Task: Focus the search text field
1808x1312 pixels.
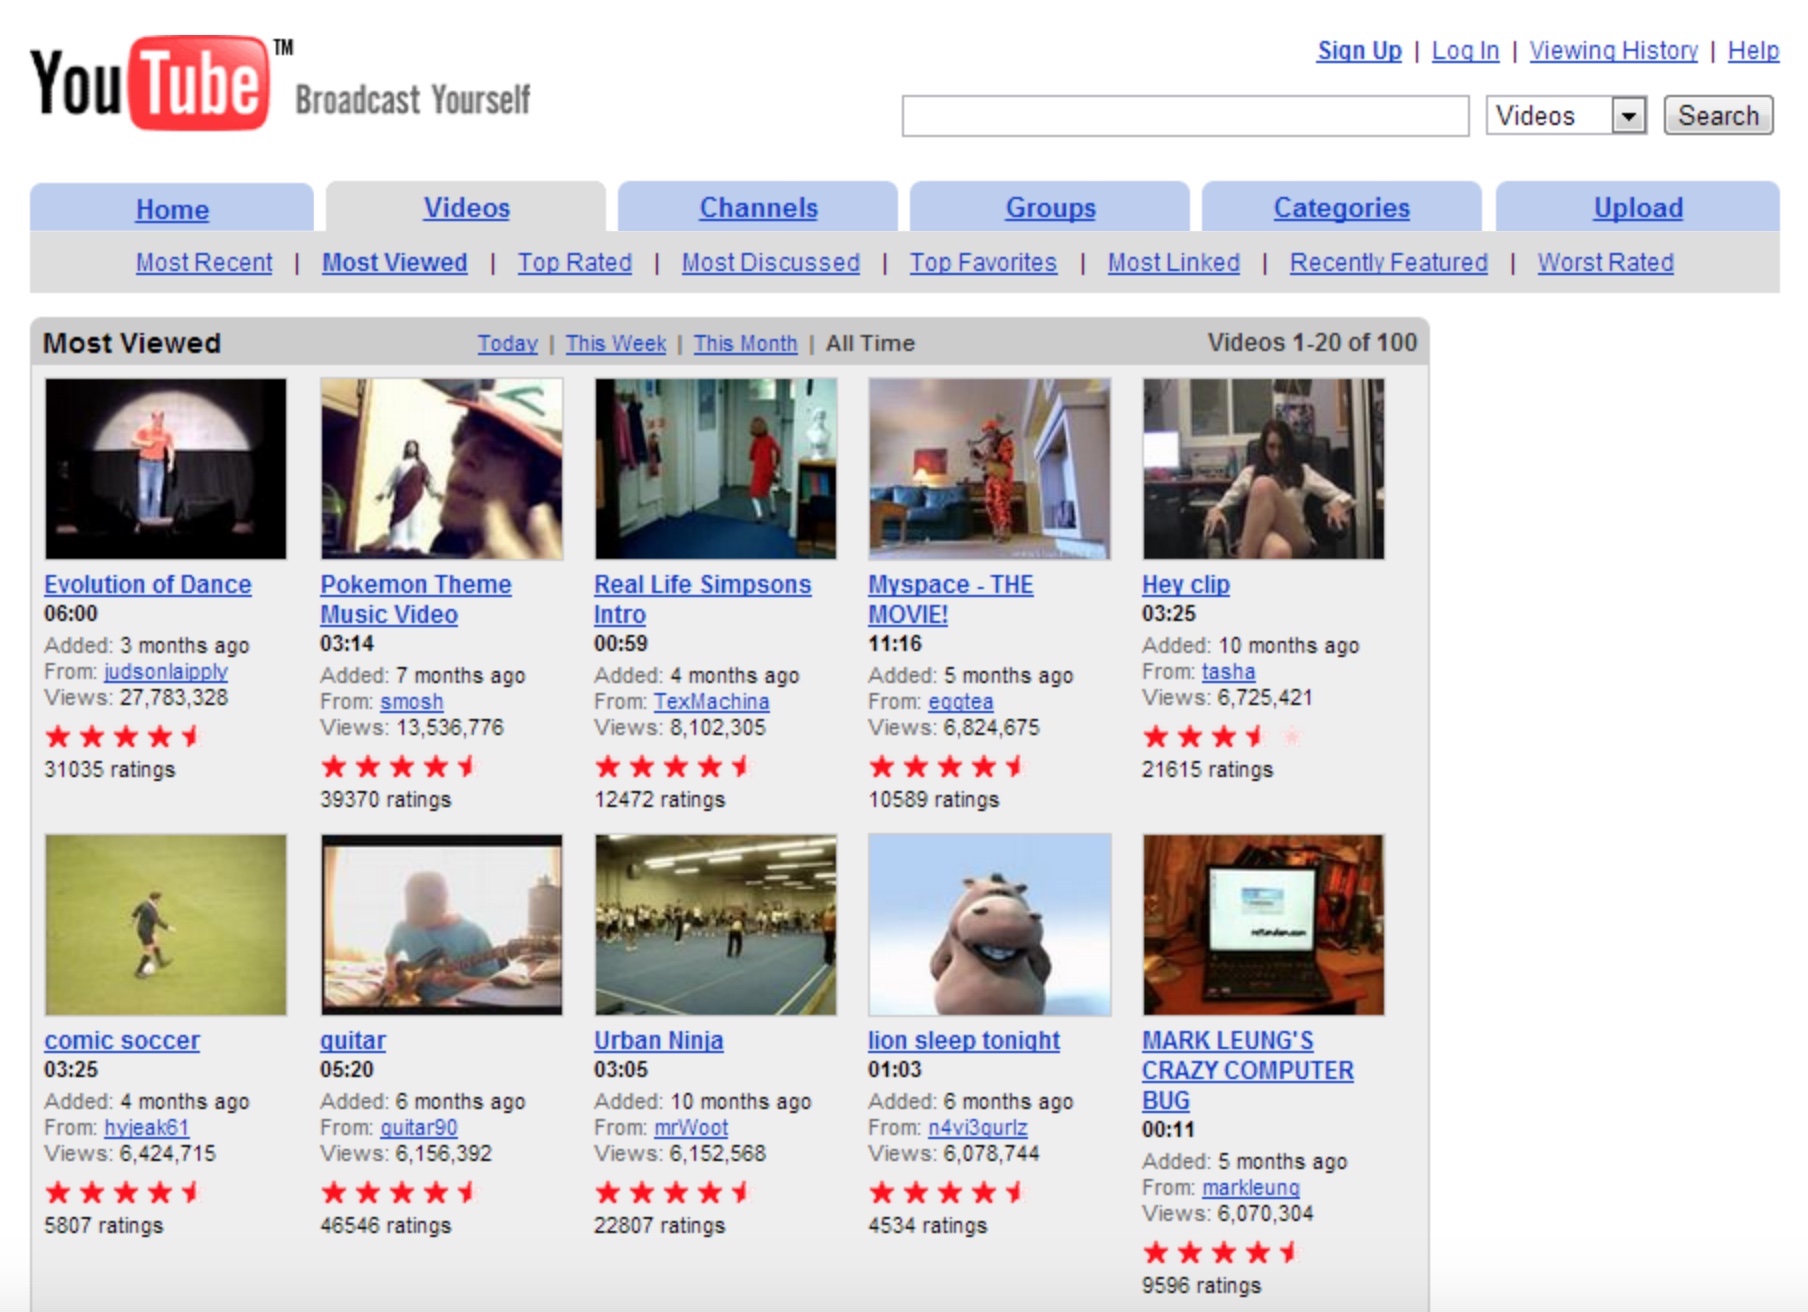Action: point(1185,116)
